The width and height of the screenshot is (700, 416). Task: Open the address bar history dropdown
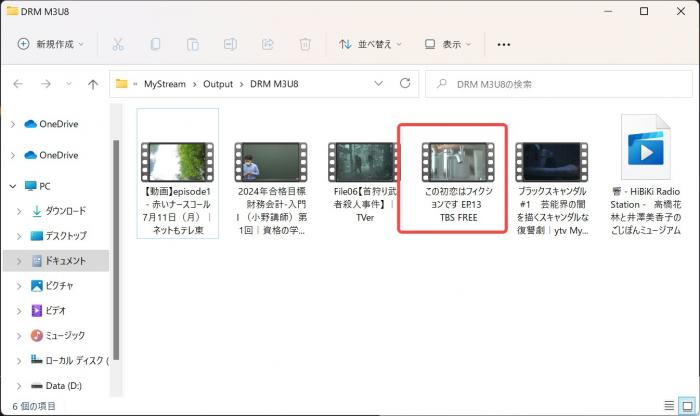tap(379, 83)
